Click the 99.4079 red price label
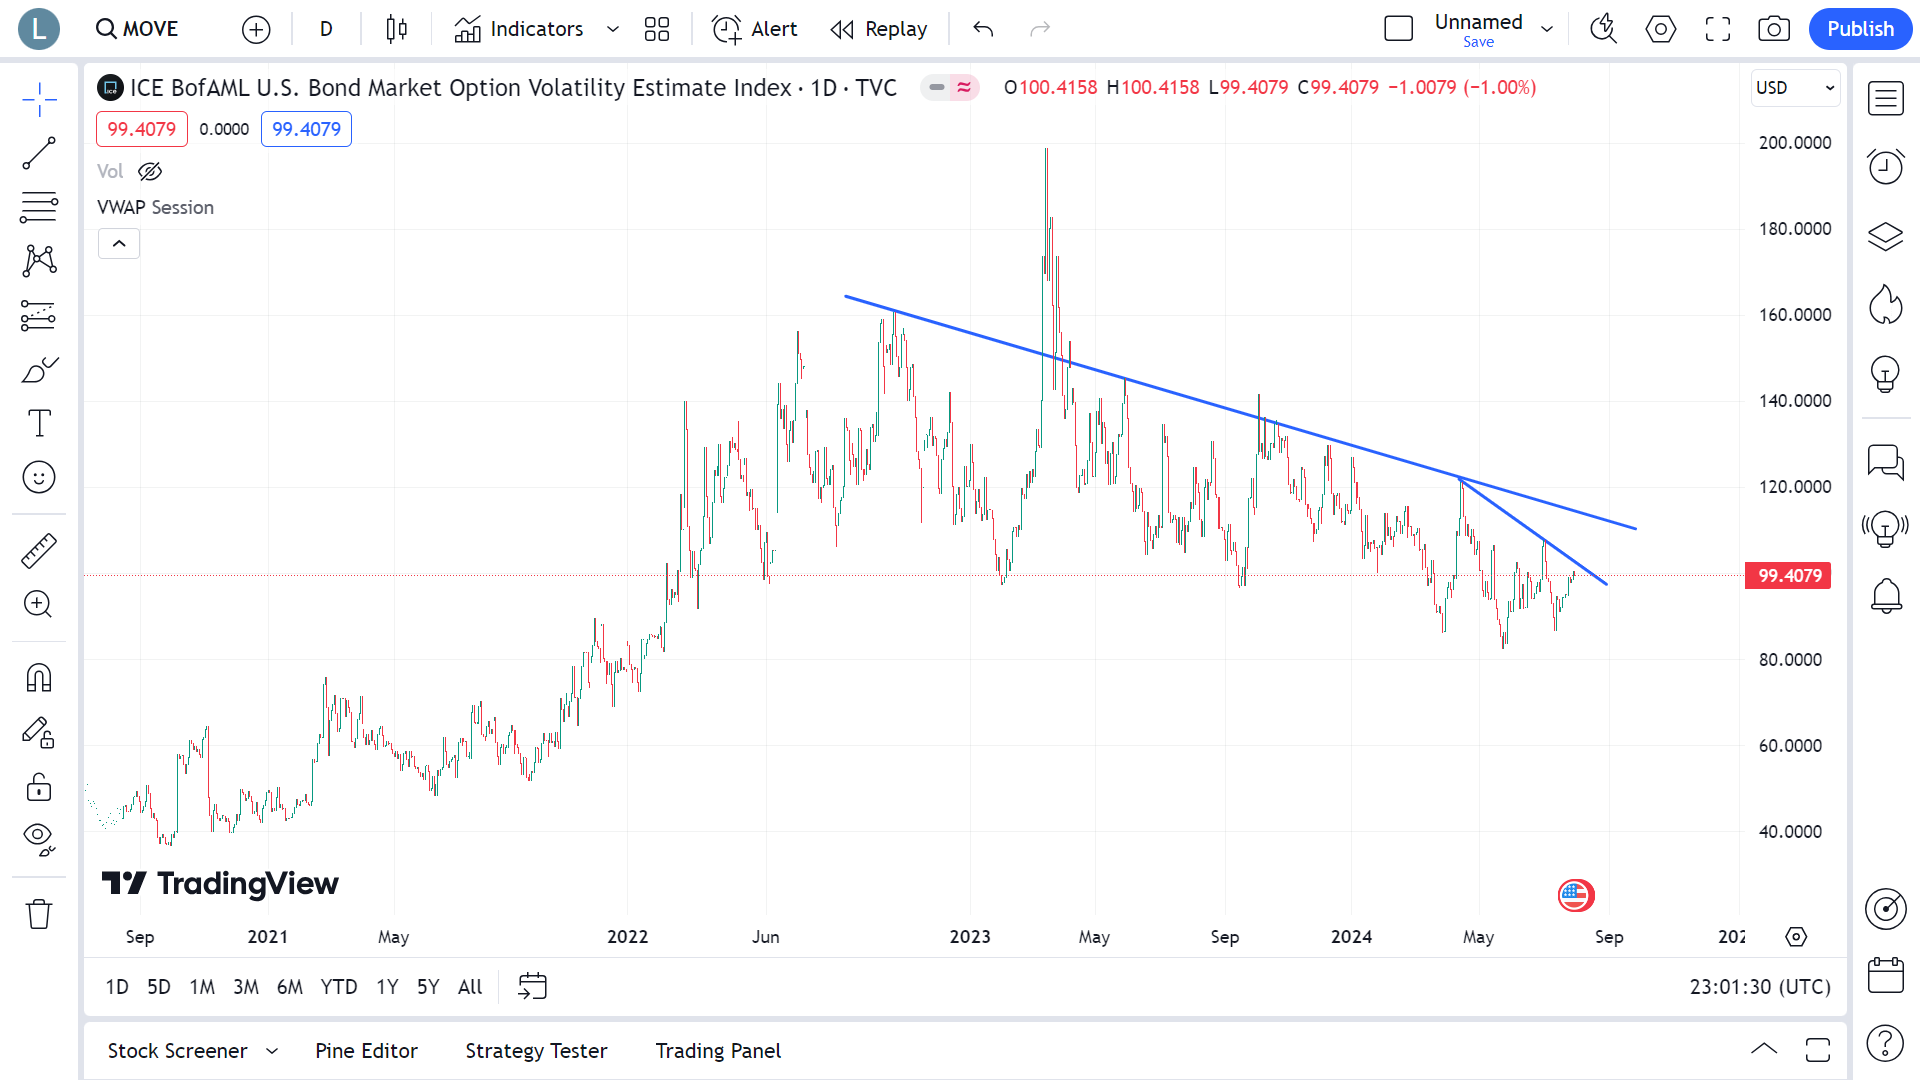This screenshot has height=1080, width=1920. pyautogui.click(x=142, y=129)
